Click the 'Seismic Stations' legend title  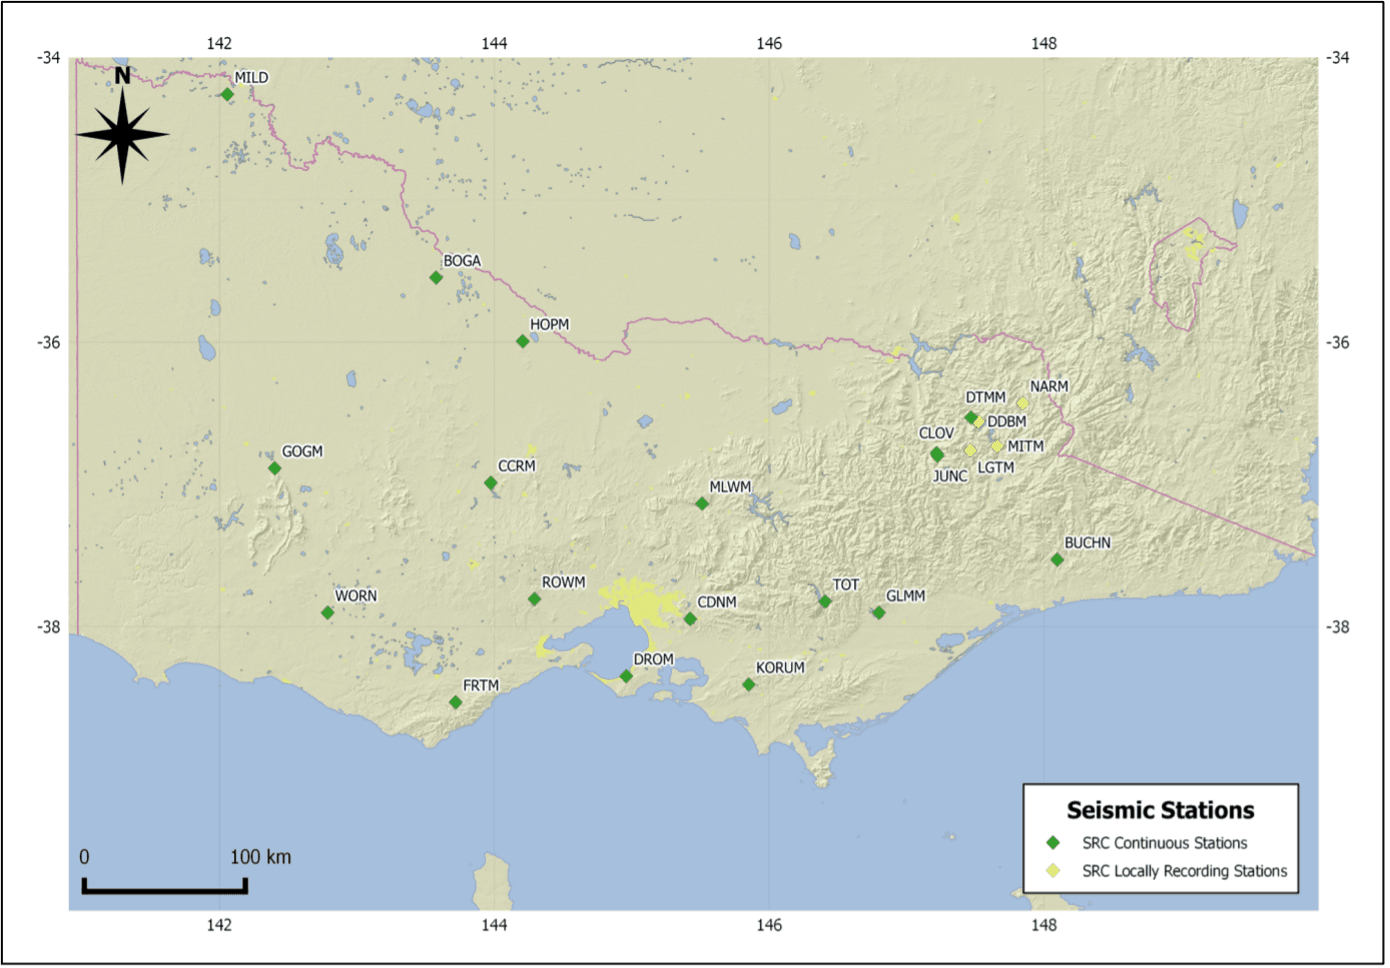[1160, 810]
